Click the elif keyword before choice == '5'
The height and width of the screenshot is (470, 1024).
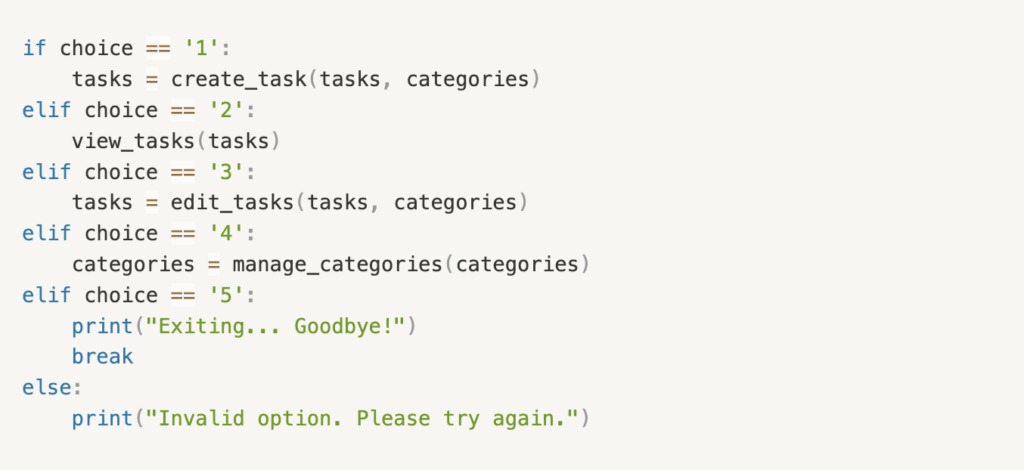click(47, 295)
